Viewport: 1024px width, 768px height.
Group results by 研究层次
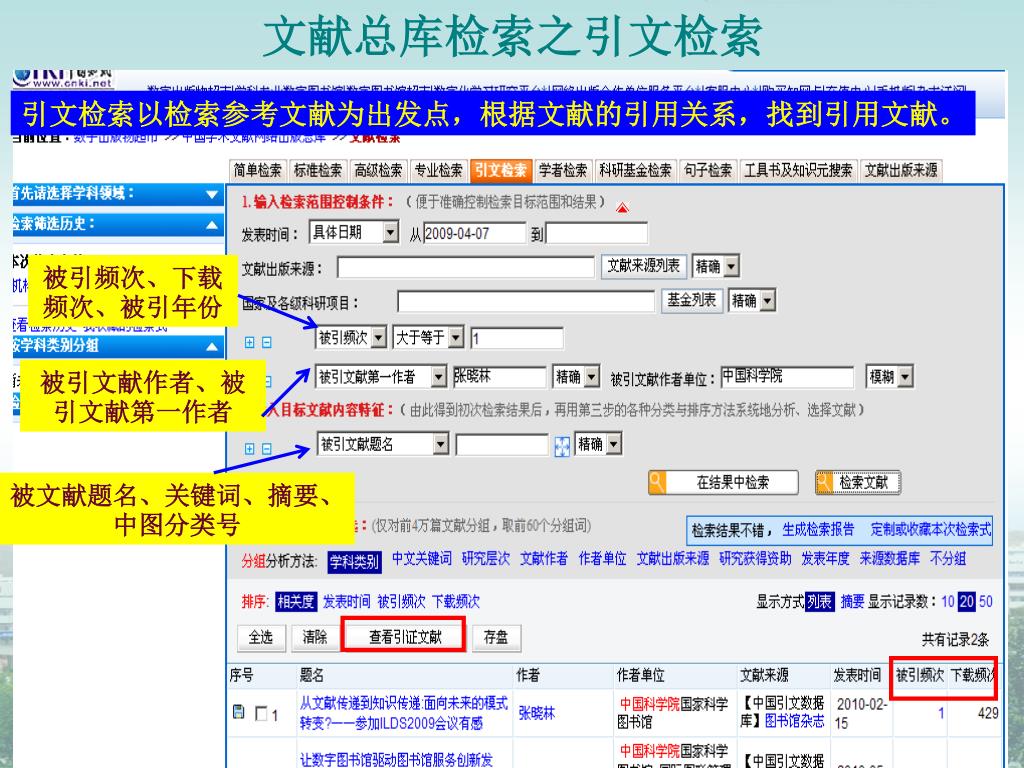(485, 559)
